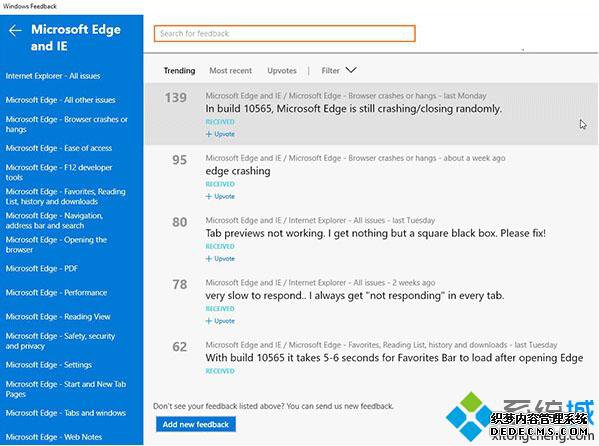The image size is (599, 446).
Task: Upvote the Tab previews not working feedback
Action: point(220,259)
